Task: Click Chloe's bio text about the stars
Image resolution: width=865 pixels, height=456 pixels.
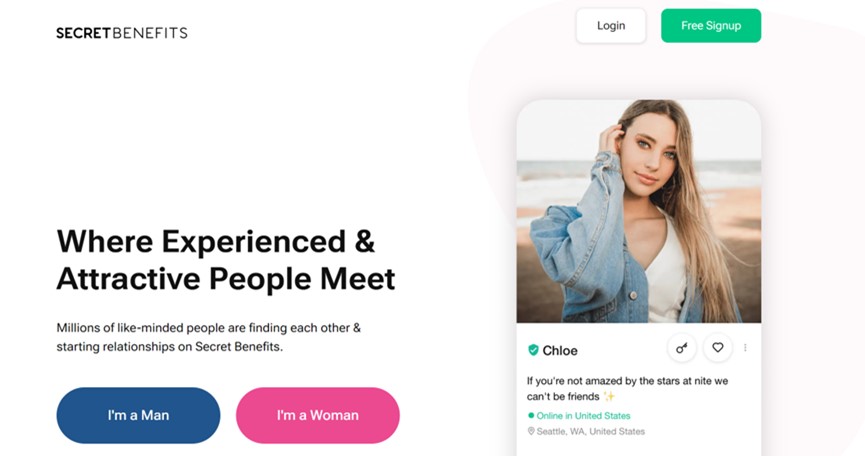Action: point(627,389)
